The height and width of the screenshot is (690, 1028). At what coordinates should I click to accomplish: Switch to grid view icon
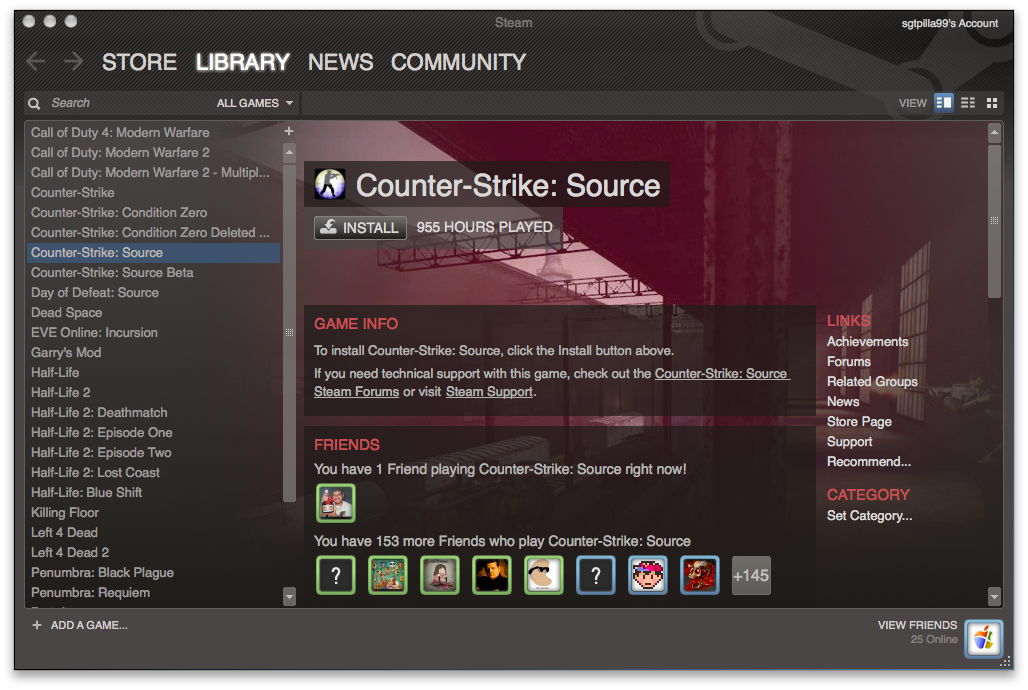click(992, 103)
